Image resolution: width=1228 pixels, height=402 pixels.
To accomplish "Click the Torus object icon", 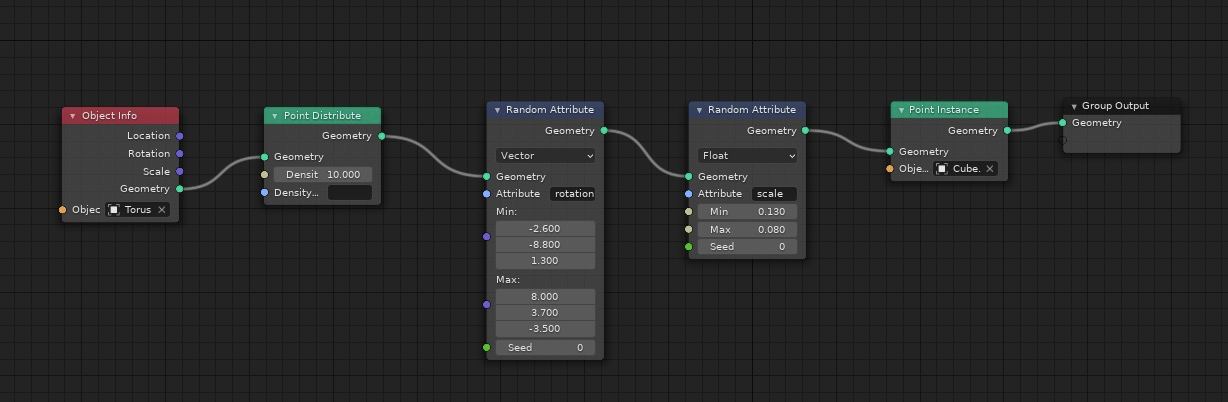I will tap(114, 210).
